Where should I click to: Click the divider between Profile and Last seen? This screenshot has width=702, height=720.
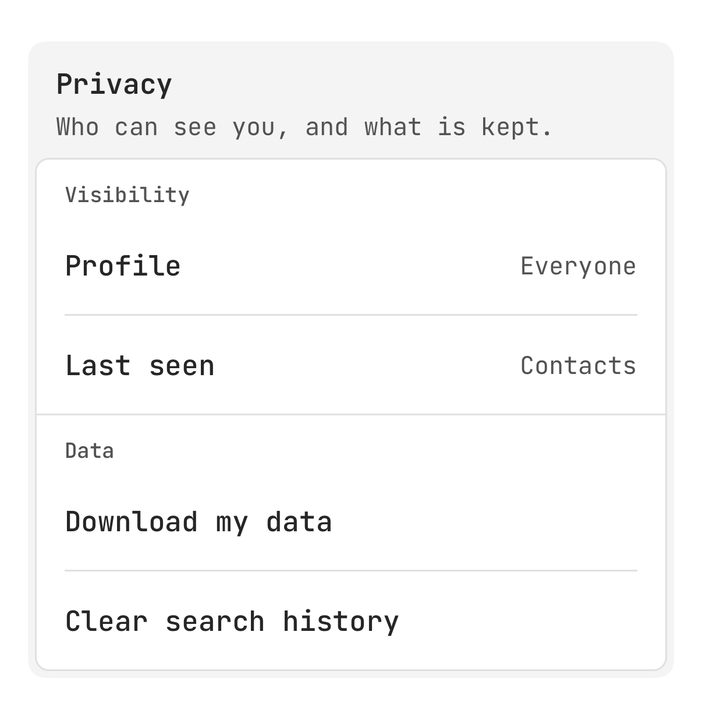point(351,315)
